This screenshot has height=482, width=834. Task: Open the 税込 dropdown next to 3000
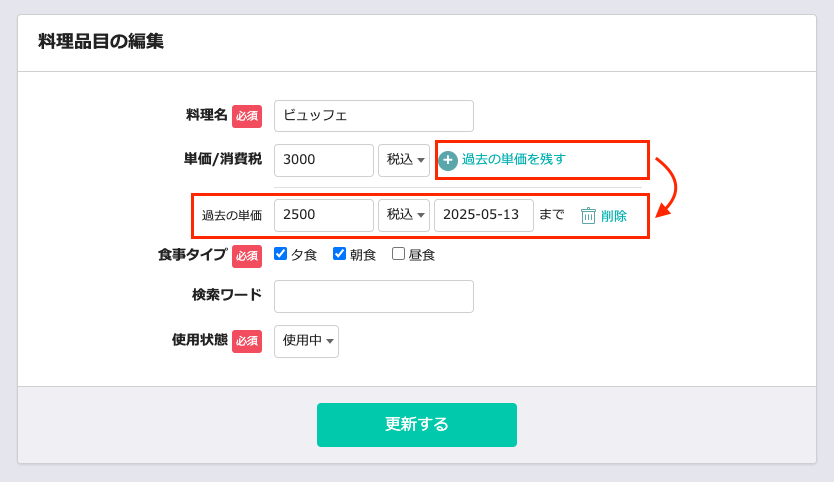(x=404, y=160)
